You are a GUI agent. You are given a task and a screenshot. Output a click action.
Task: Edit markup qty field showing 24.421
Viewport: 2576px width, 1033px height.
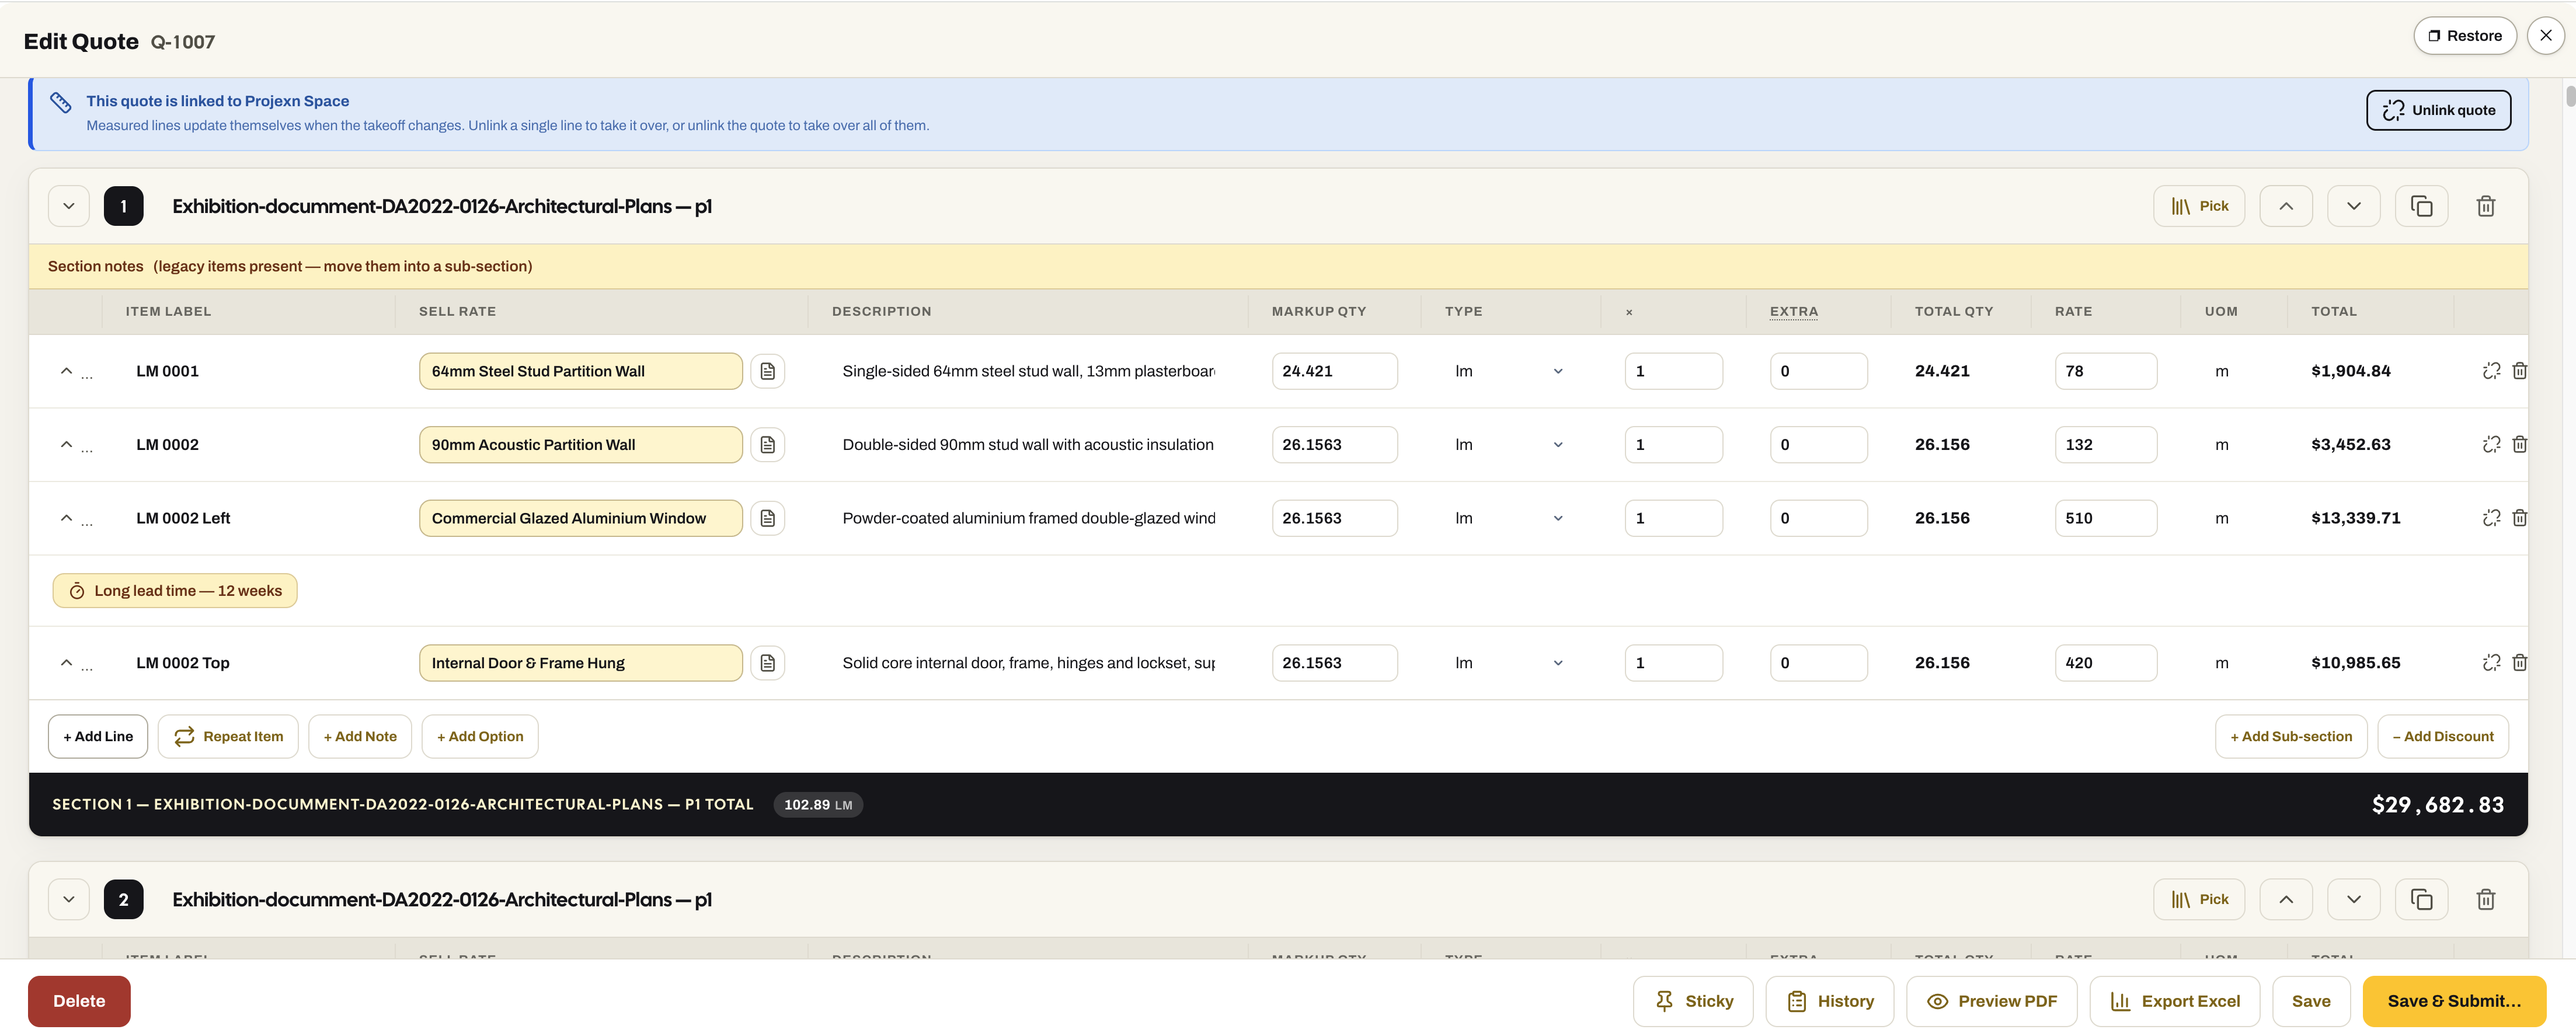click(x=1334, y=371)
